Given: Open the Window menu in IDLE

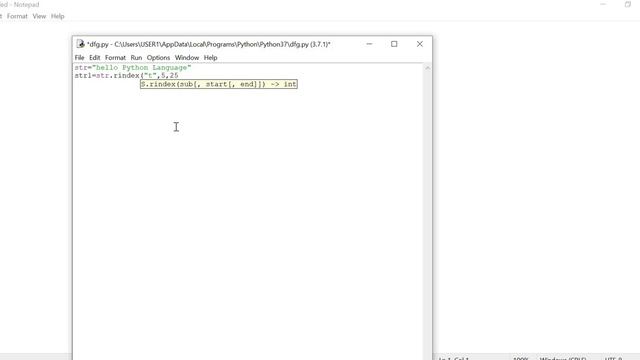Looking at the screenshot, I should point(187,58).
